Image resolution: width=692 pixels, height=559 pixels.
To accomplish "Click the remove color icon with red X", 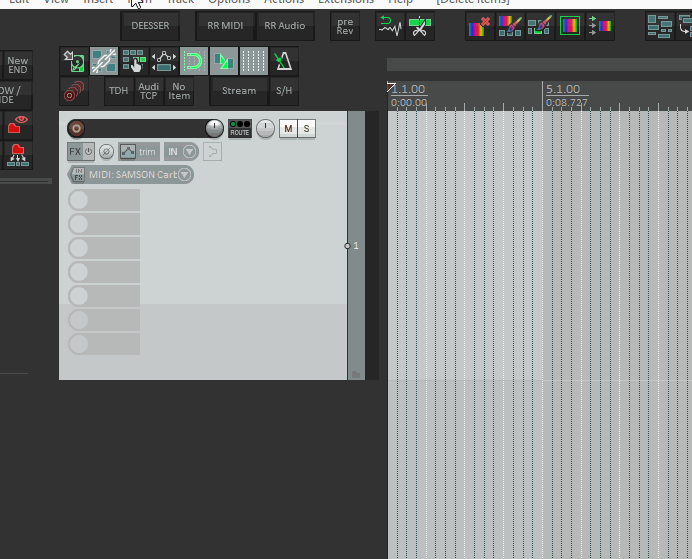I will point(480,26).
